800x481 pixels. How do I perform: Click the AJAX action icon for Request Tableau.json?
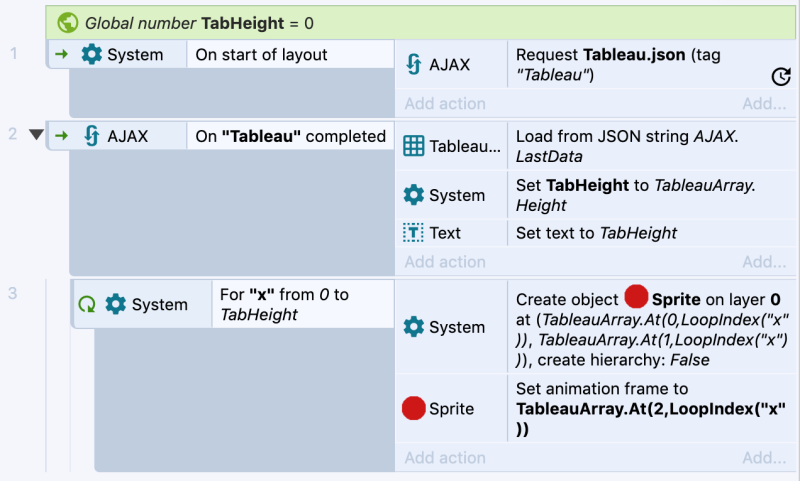[x=414, y=65]
